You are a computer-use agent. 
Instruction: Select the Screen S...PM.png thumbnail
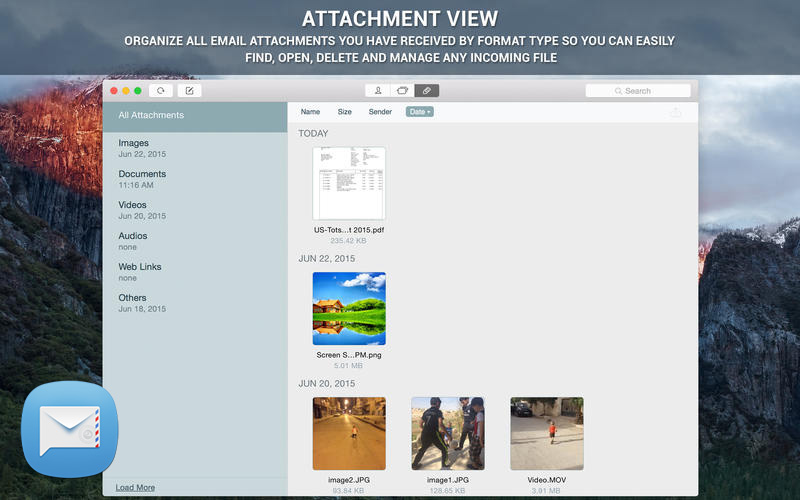point(349,309)
